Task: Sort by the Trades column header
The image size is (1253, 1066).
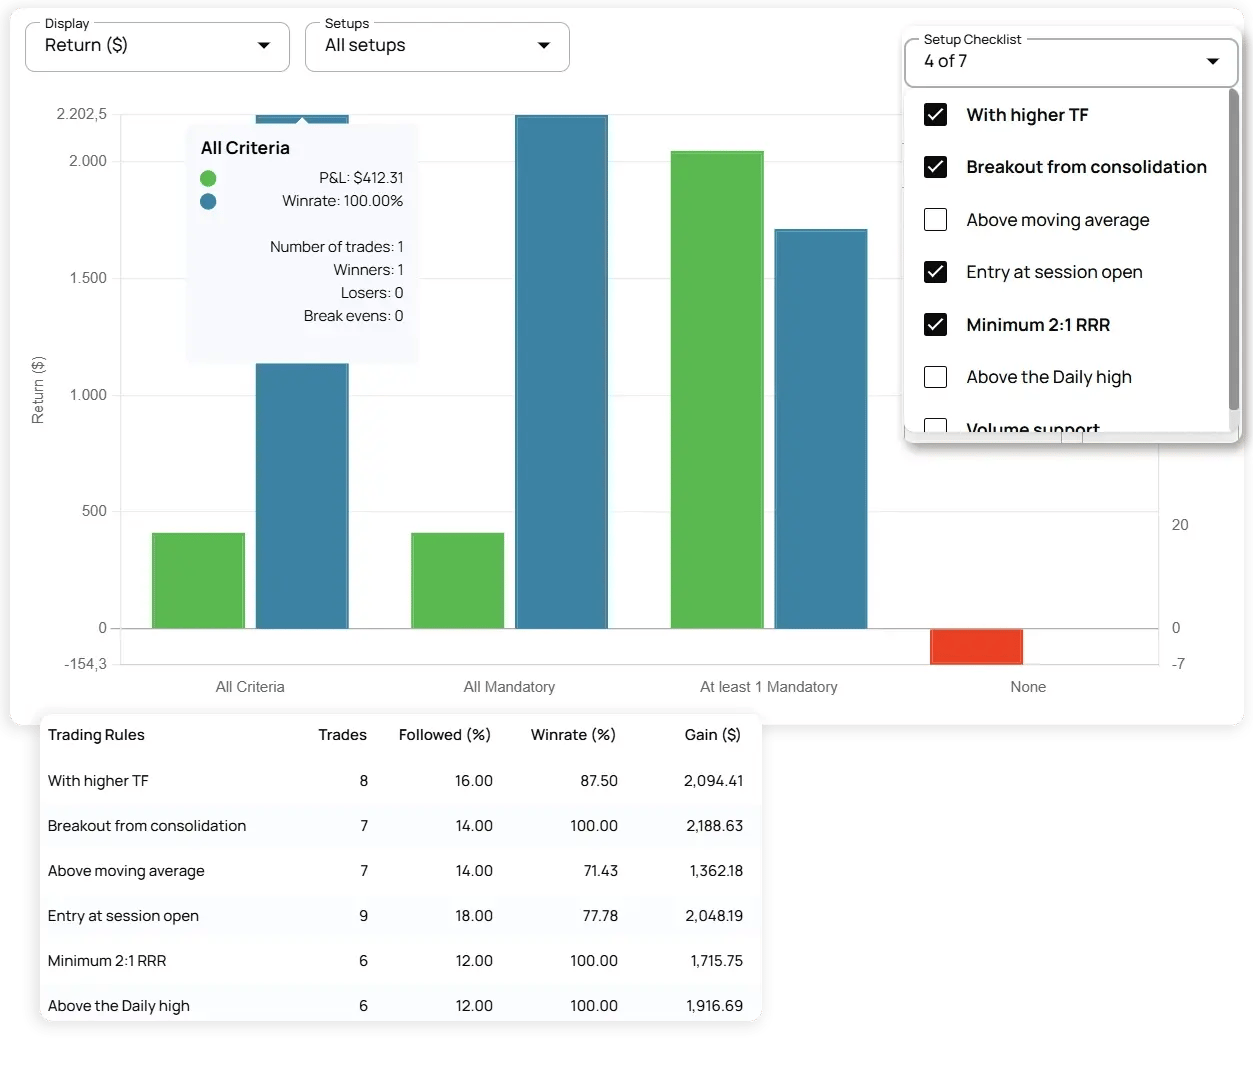Action: tap(342, 735)
